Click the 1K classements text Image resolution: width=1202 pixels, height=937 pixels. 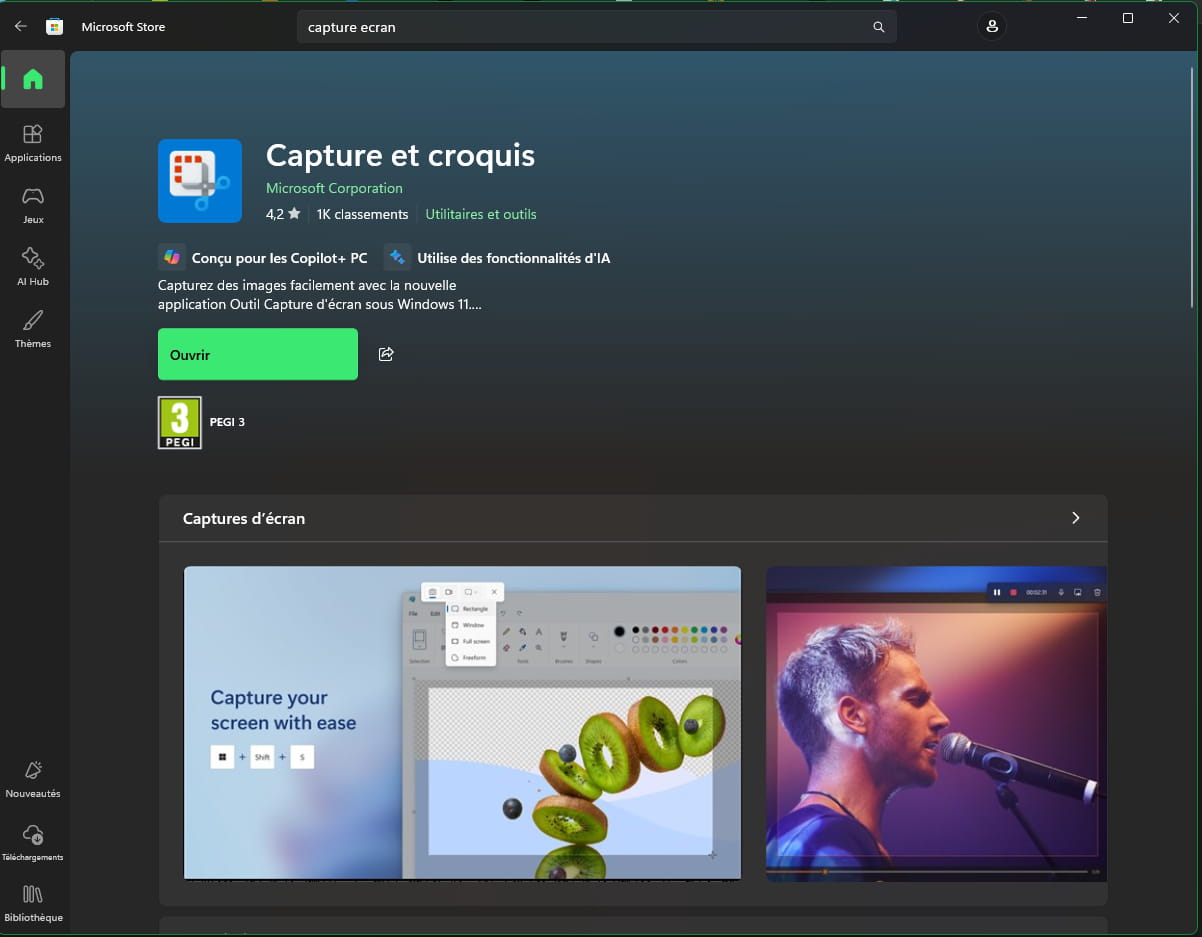(x=362, y=214)
